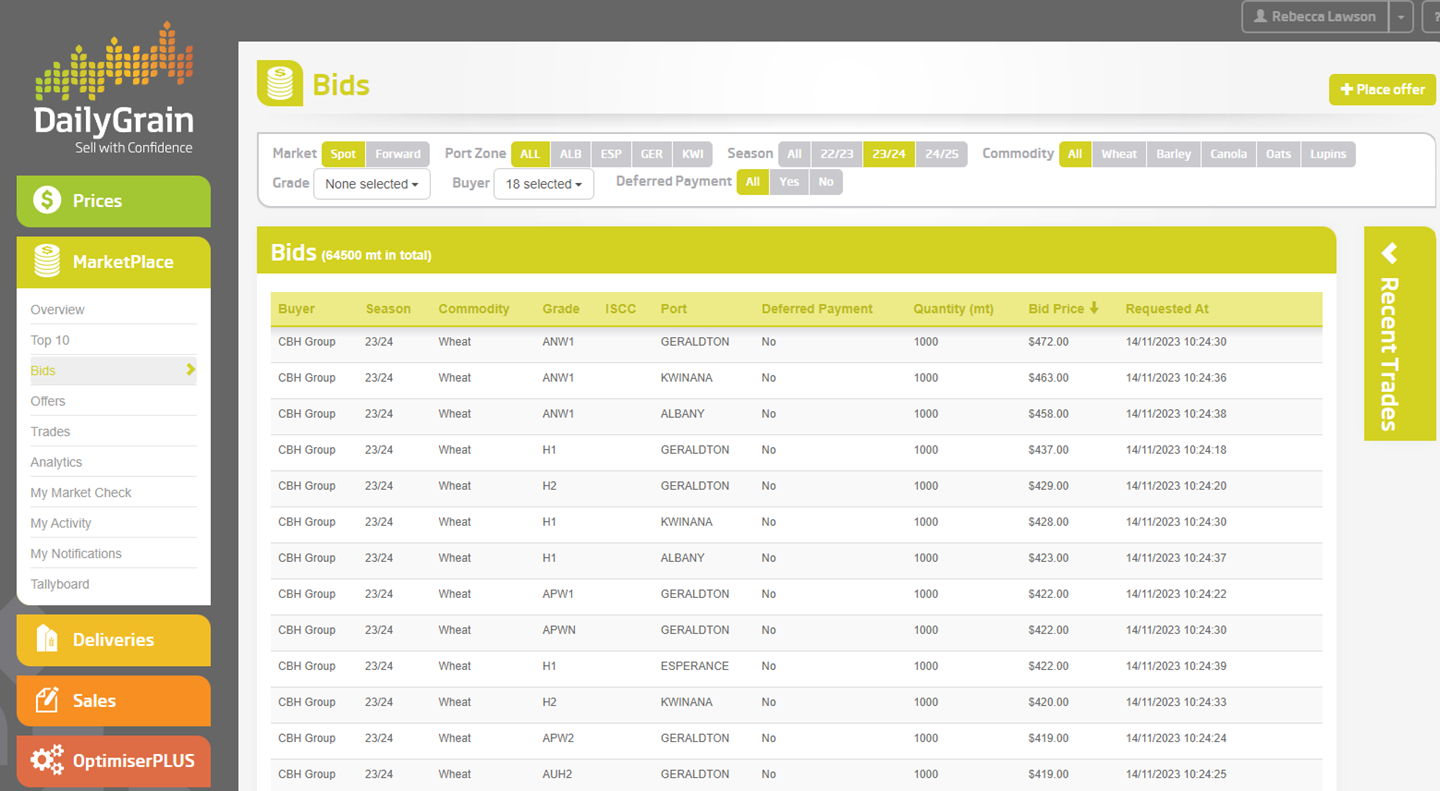This screenshot has width=1440, height=791.
Task: Click the $458.00 bid price cell
Action: pyautogui.click(x=1048, y=414)
